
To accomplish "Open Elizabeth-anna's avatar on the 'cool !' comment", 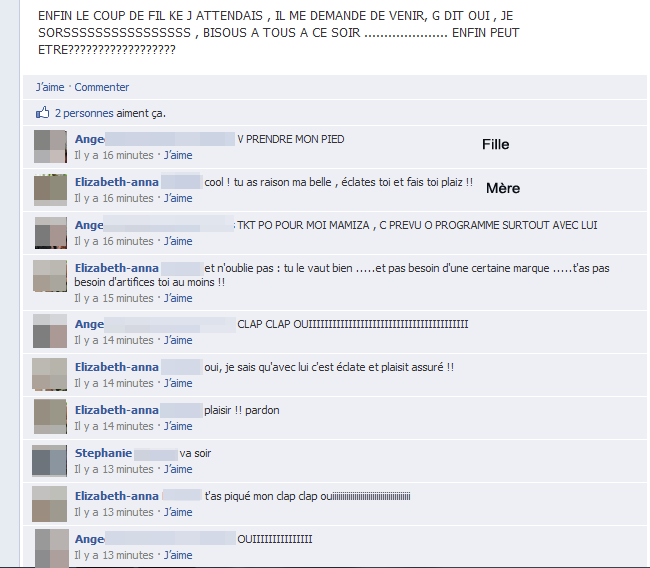I will [50, 190].
